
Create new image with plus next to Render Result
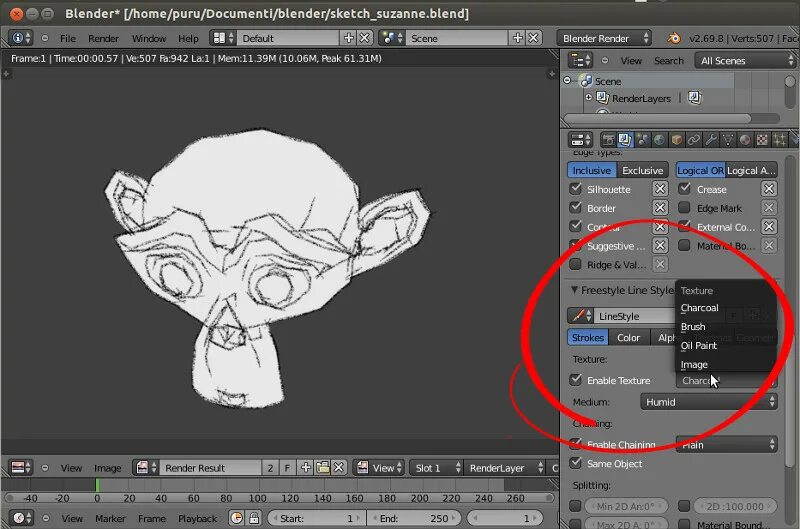coord(306,467)
